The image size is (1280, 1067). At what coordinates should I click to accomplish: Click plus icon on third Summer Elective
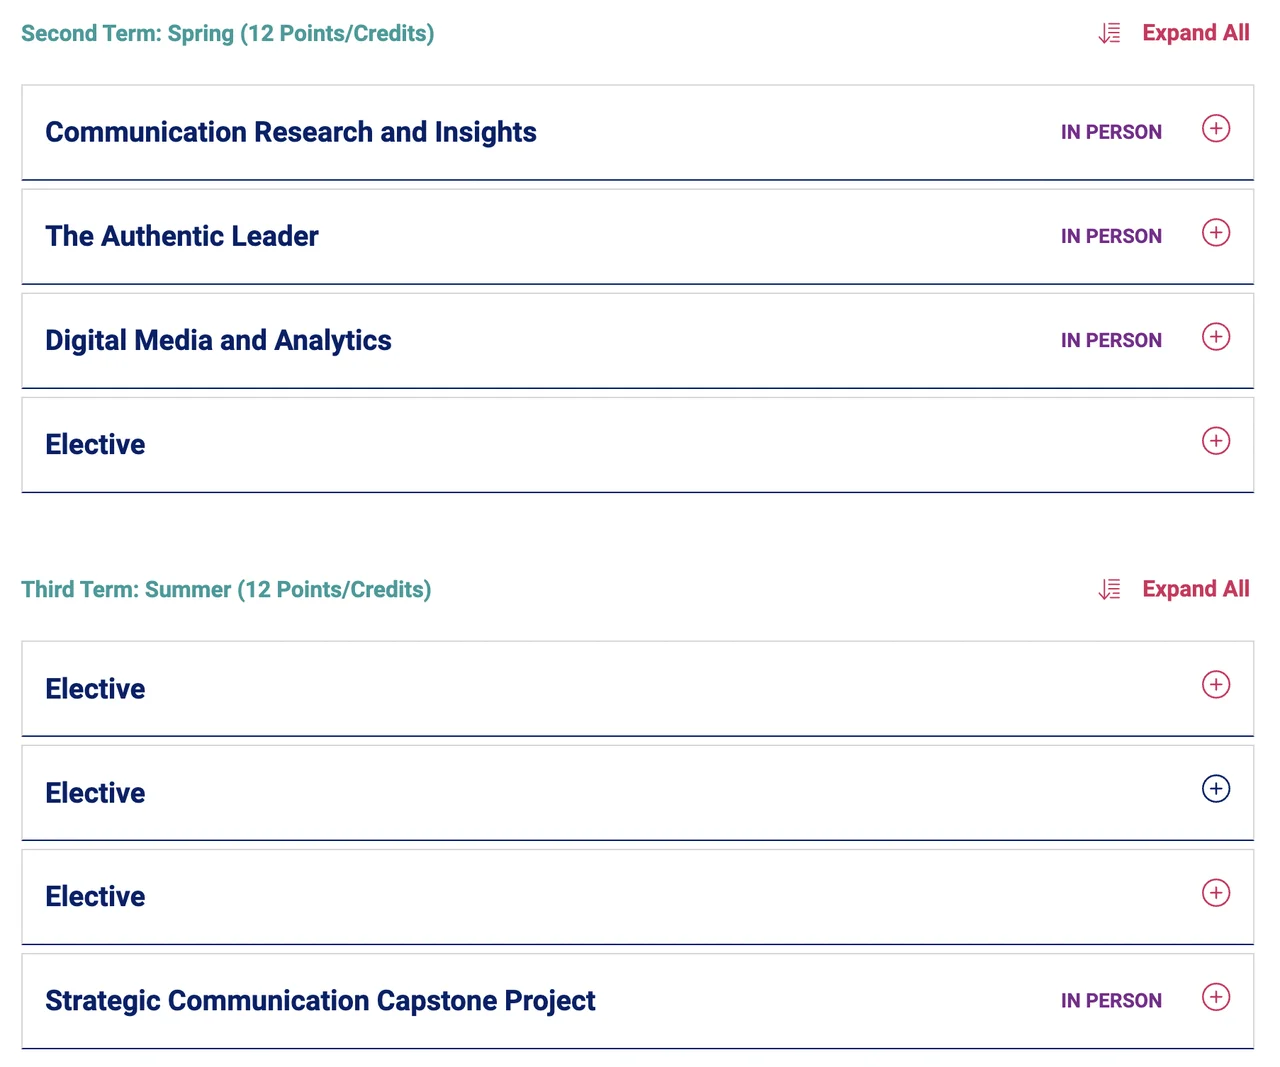click(1215, 893)
